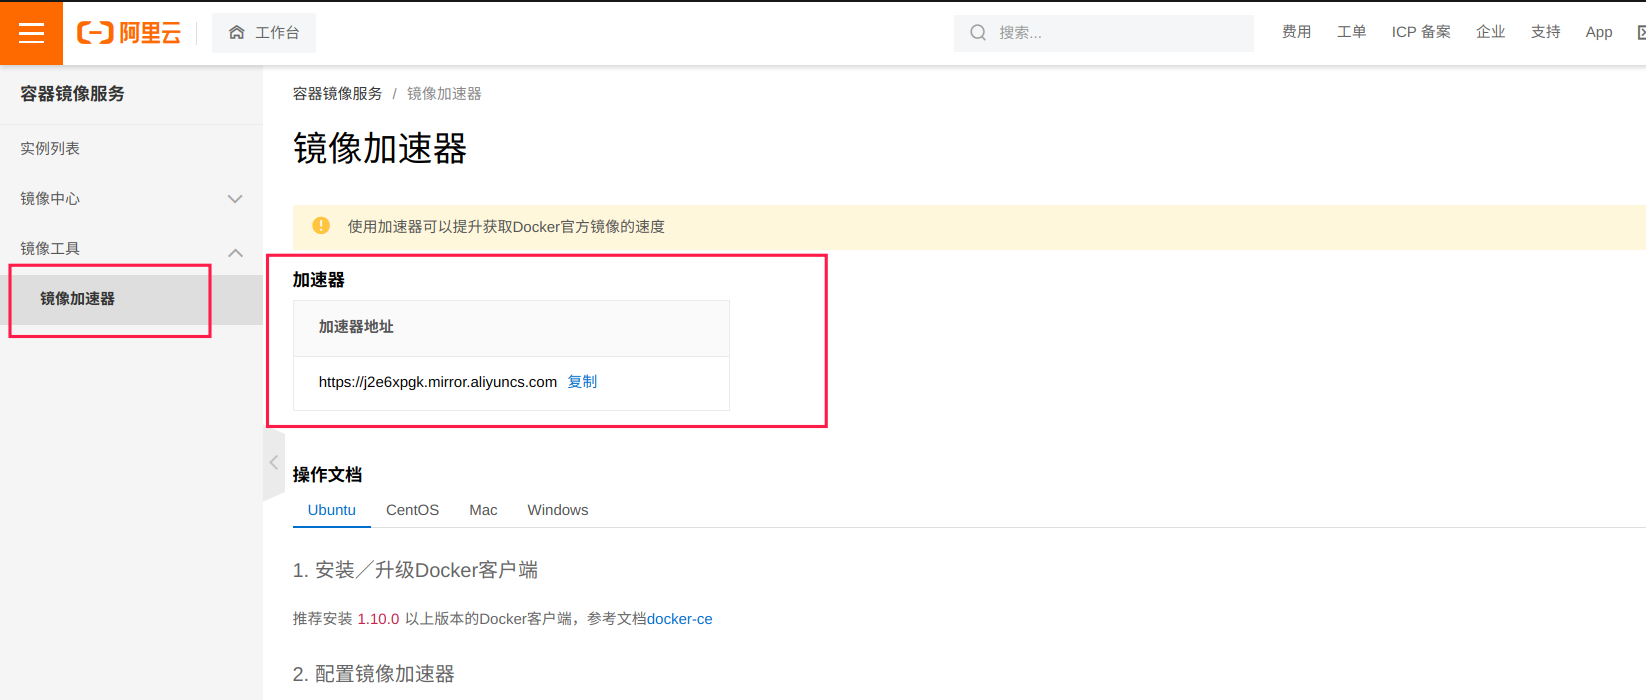The image size is (1646, 700).
Task: Open the ICP 备案 menu
Action: tap(1421, 32)
